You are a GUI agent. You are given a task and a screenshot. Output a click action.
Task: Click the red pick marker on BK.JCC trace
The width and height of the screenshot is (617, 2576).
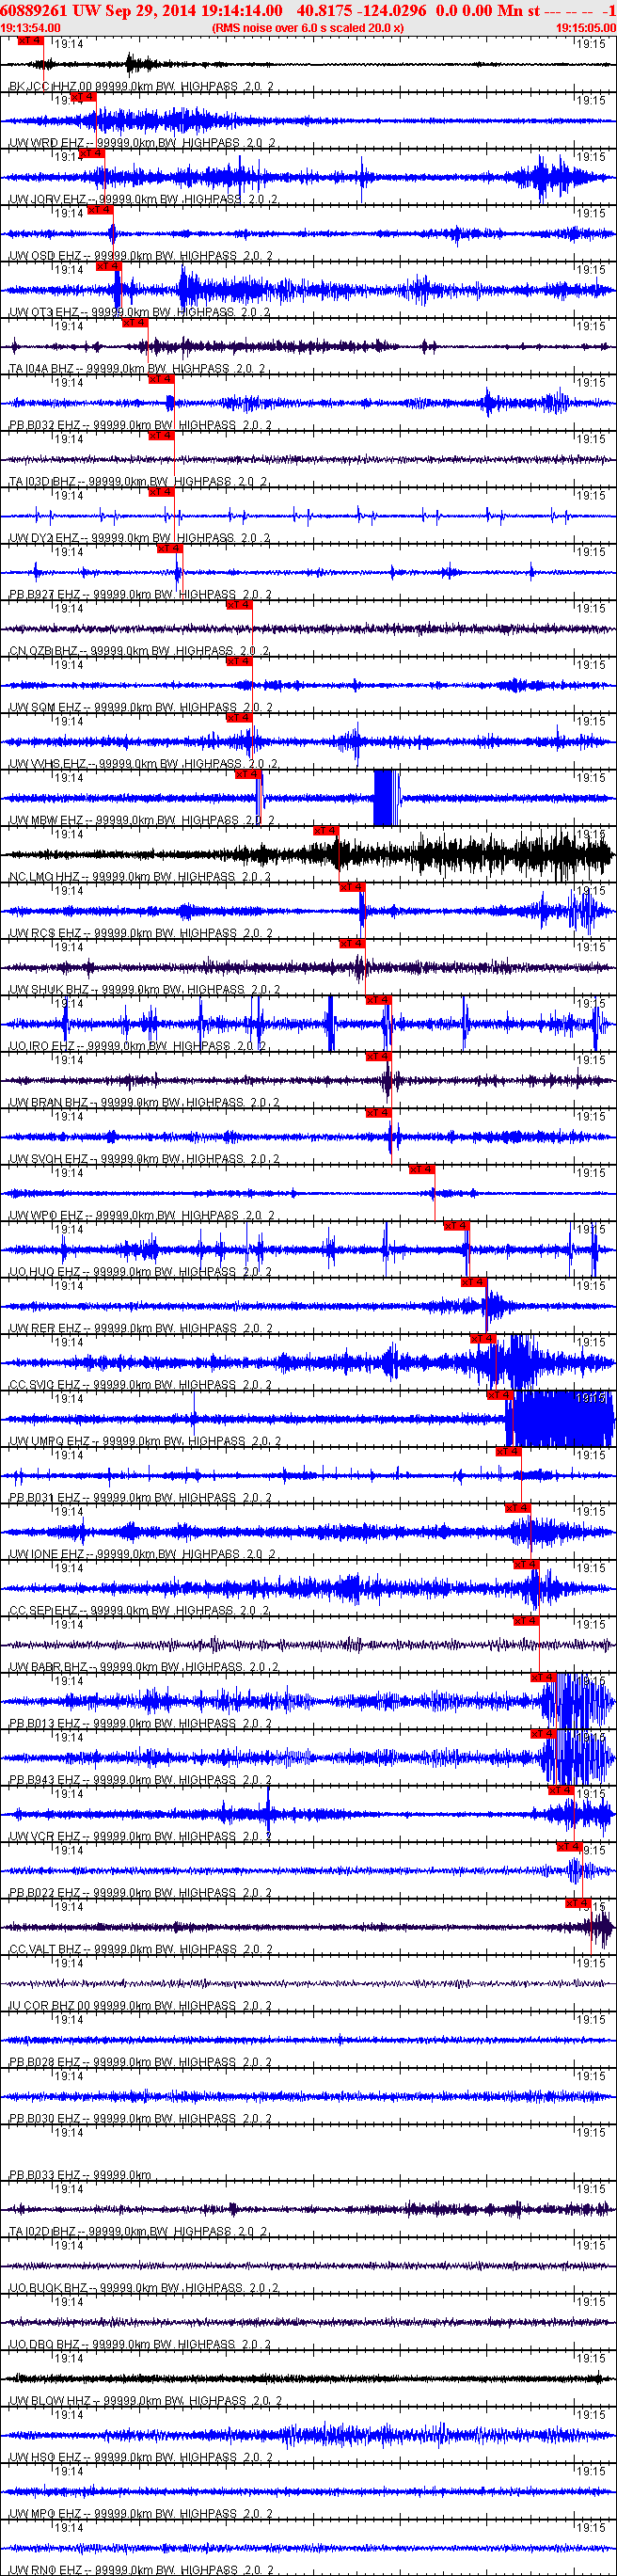pos(30,41)
